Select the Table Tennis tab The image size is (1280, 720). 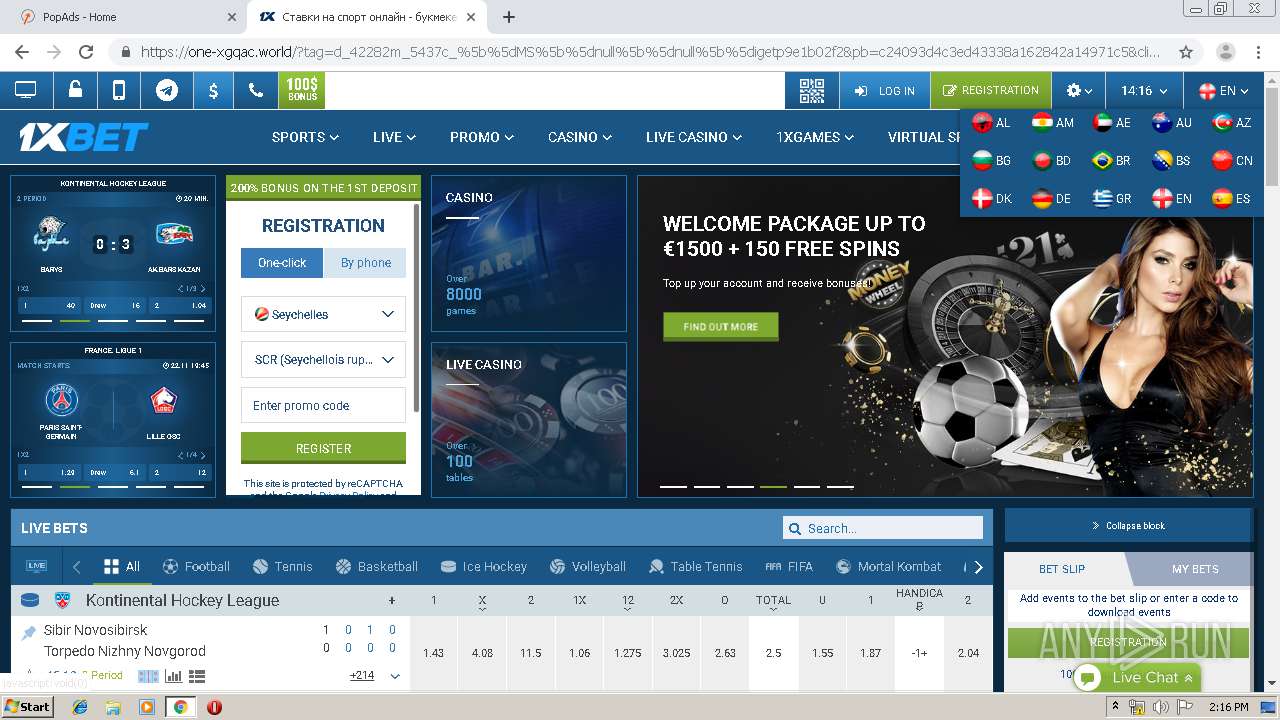(x=695, y=566)
